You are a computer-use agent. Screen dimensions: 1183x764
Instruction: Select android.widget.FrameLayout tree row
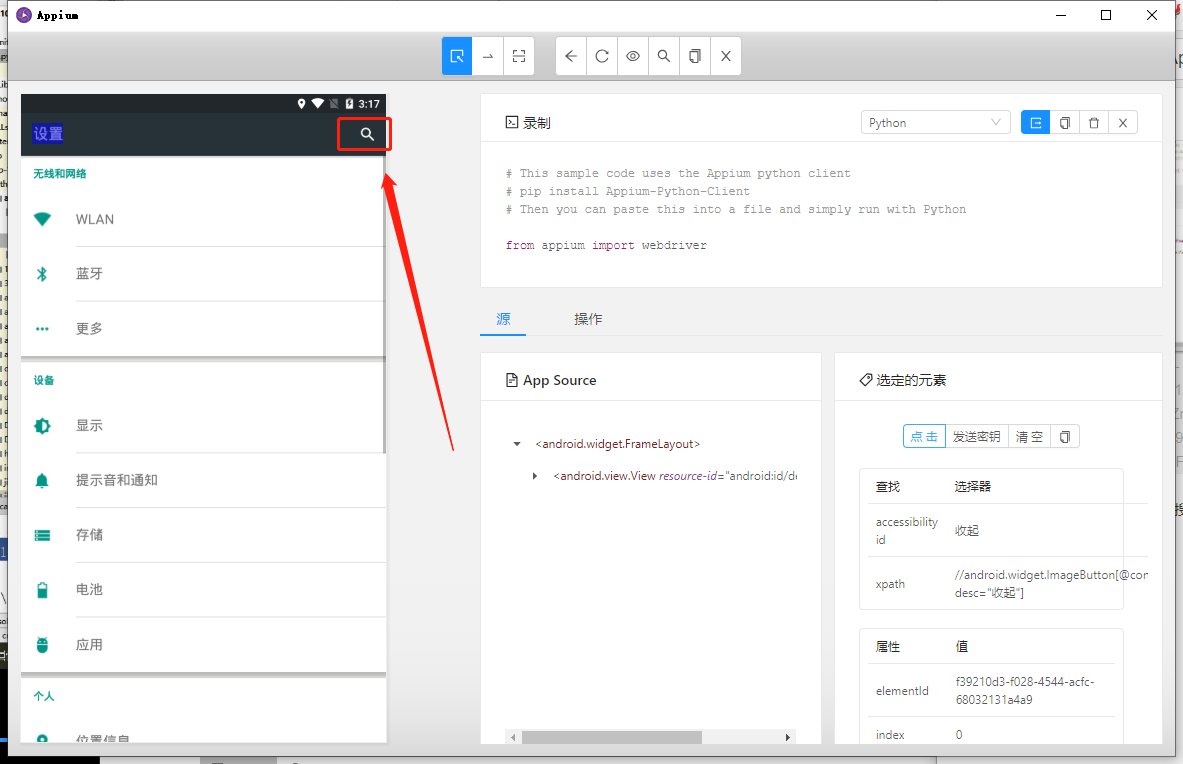tap(617, 443)
